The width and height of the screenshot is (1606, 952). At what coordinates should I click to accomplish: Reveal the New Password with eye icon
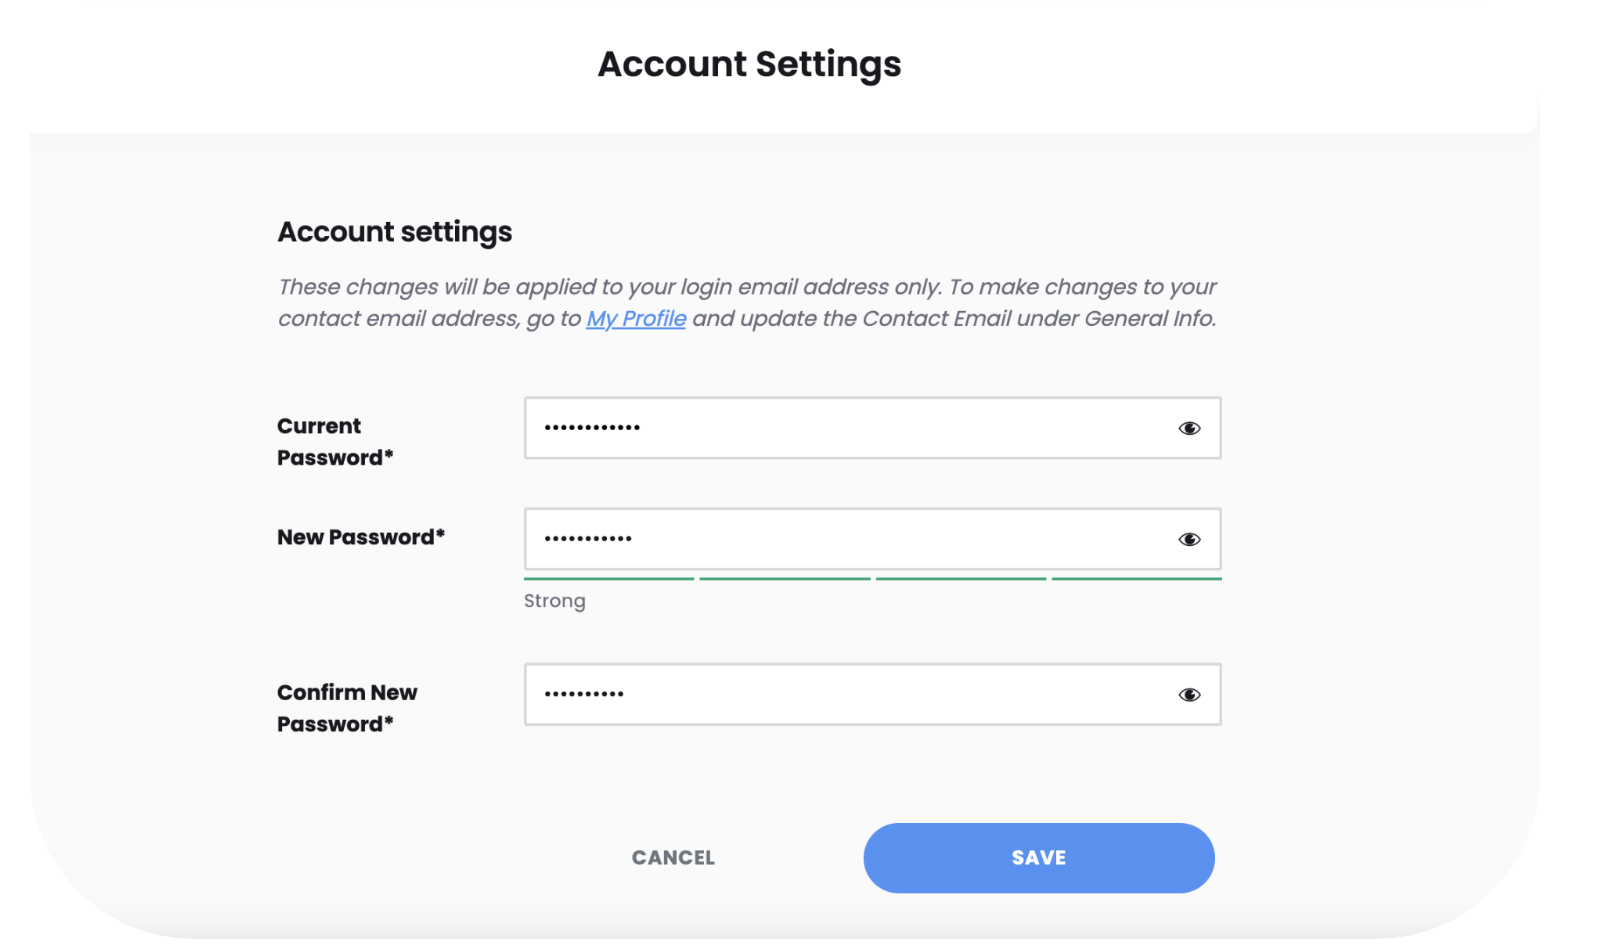(x=1189, y=539)
